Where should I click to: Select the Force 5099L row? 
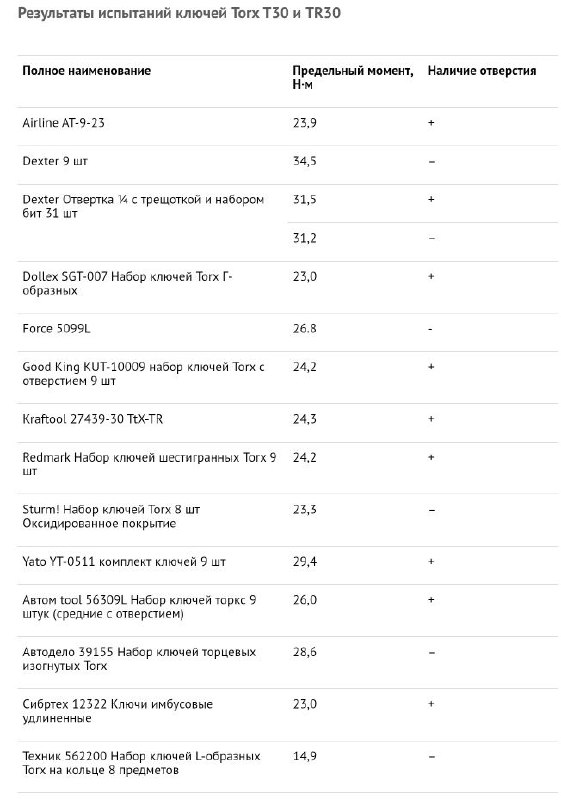[288, 329]
